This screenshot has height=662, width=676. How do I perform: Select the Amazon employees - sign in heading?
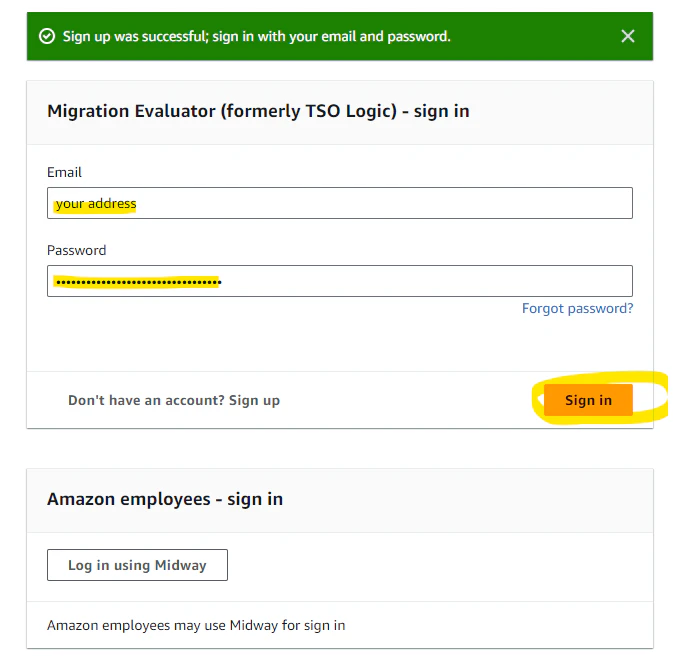[x=165, y=499]
